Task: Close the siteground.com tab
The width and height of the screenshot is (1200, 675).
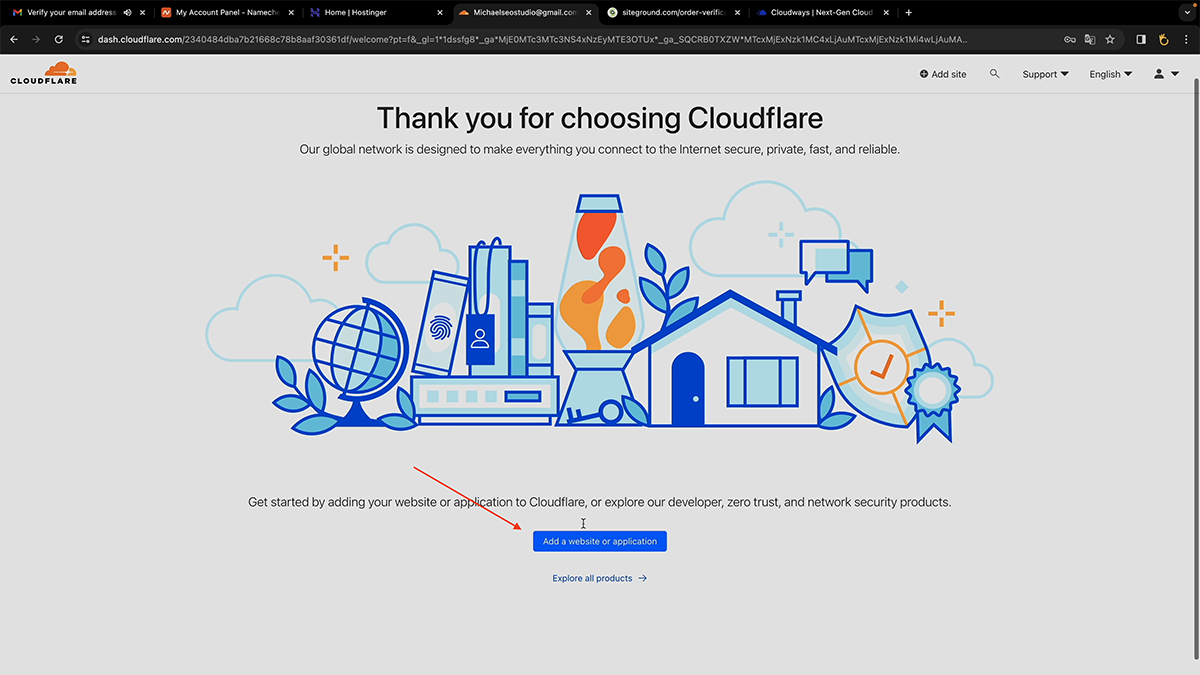Action: pos(738,13)
